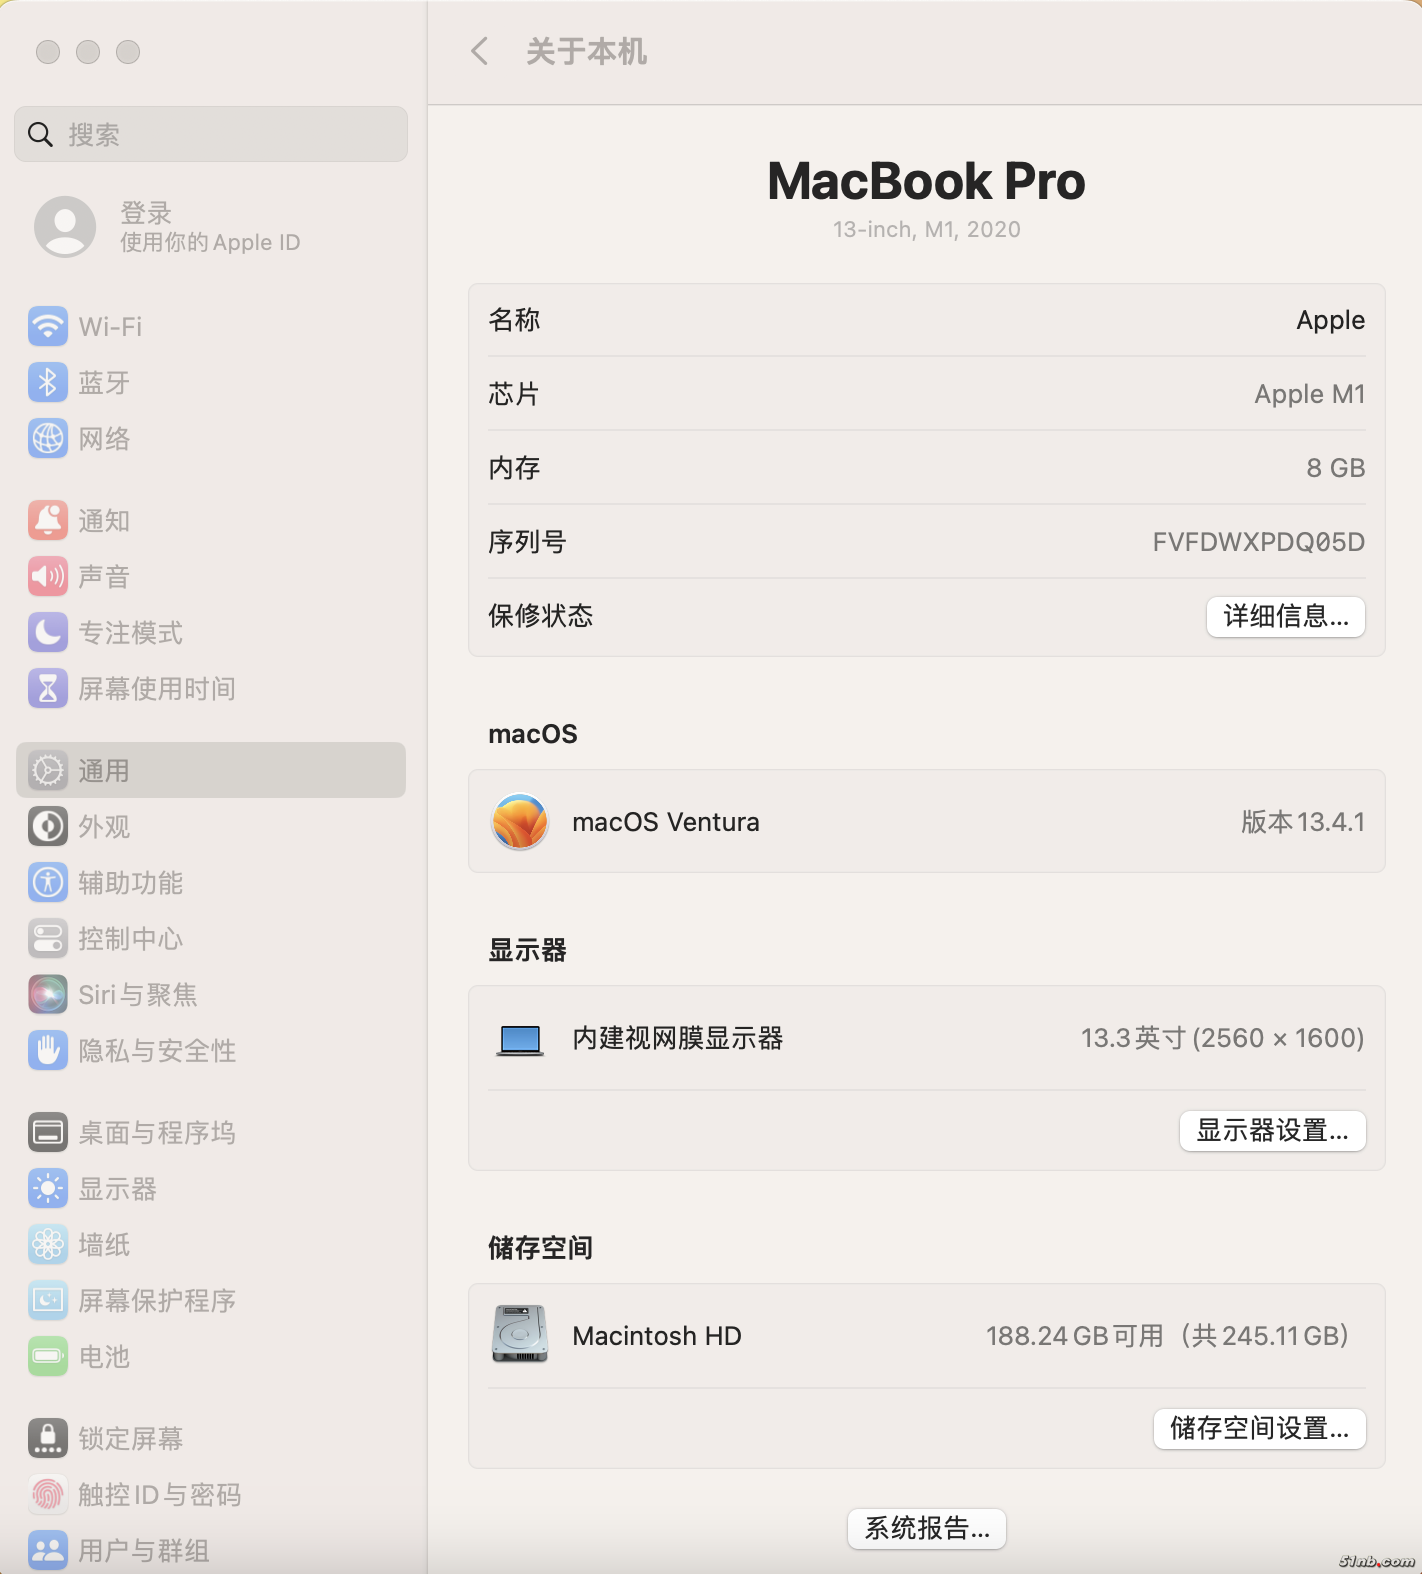Open 显示器设置... button
1422x1574 pixels.
(1273, 1130)
